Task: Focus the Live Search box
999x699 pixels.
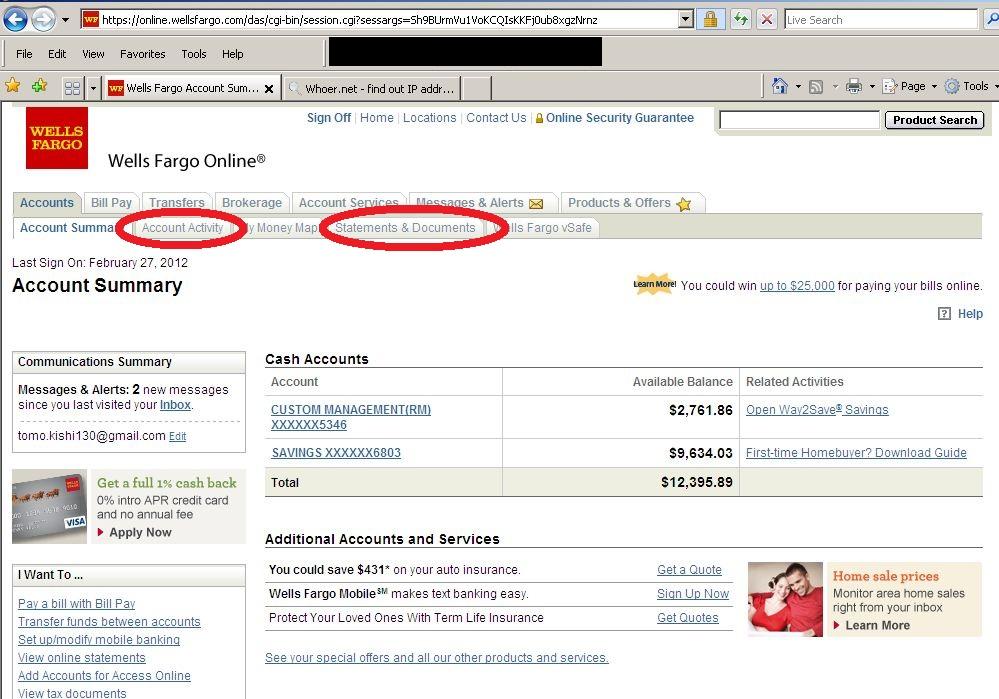Action: 880,20
